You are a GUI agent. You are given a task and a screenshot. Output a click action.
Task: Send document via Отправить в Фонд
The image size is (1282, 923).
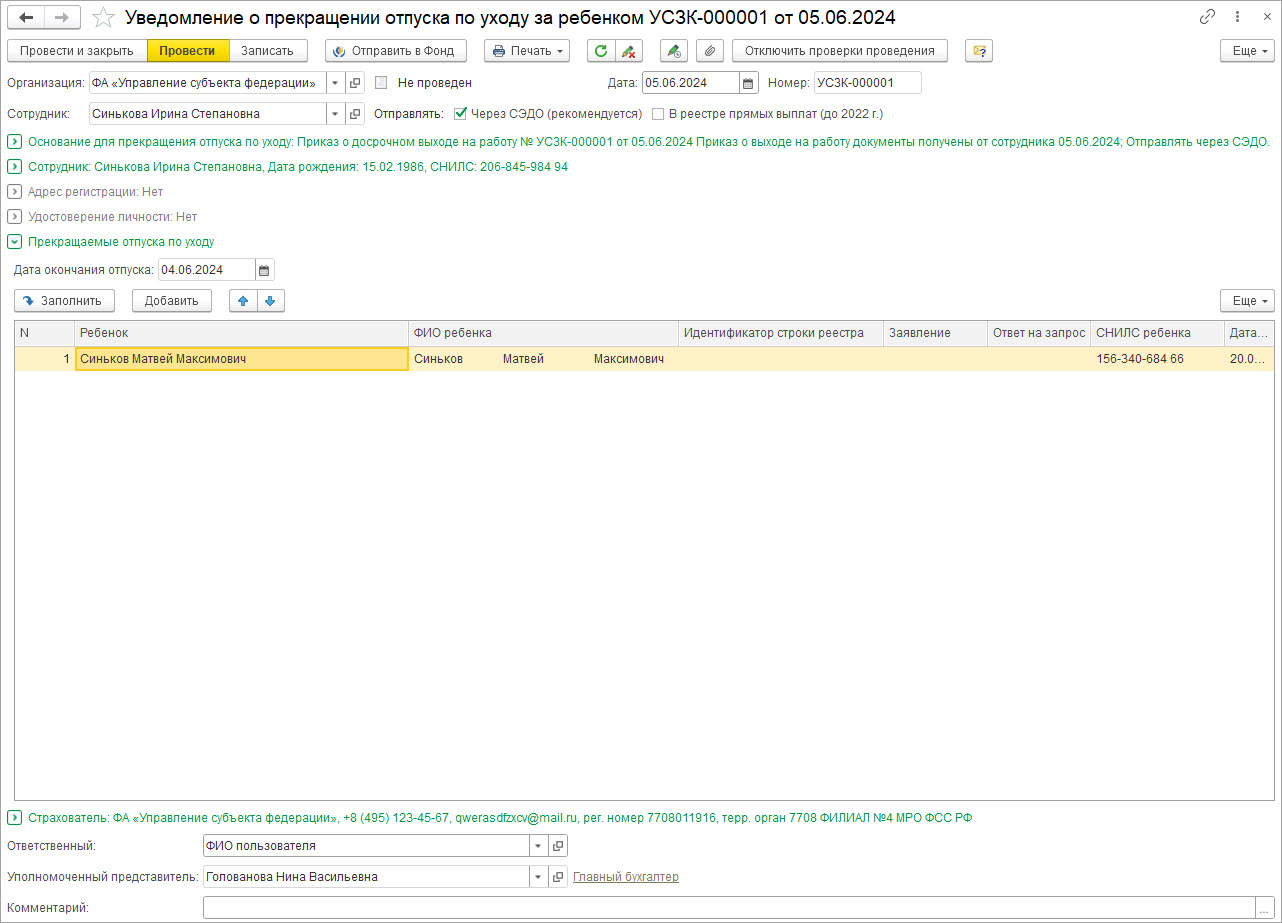point(396,51)
